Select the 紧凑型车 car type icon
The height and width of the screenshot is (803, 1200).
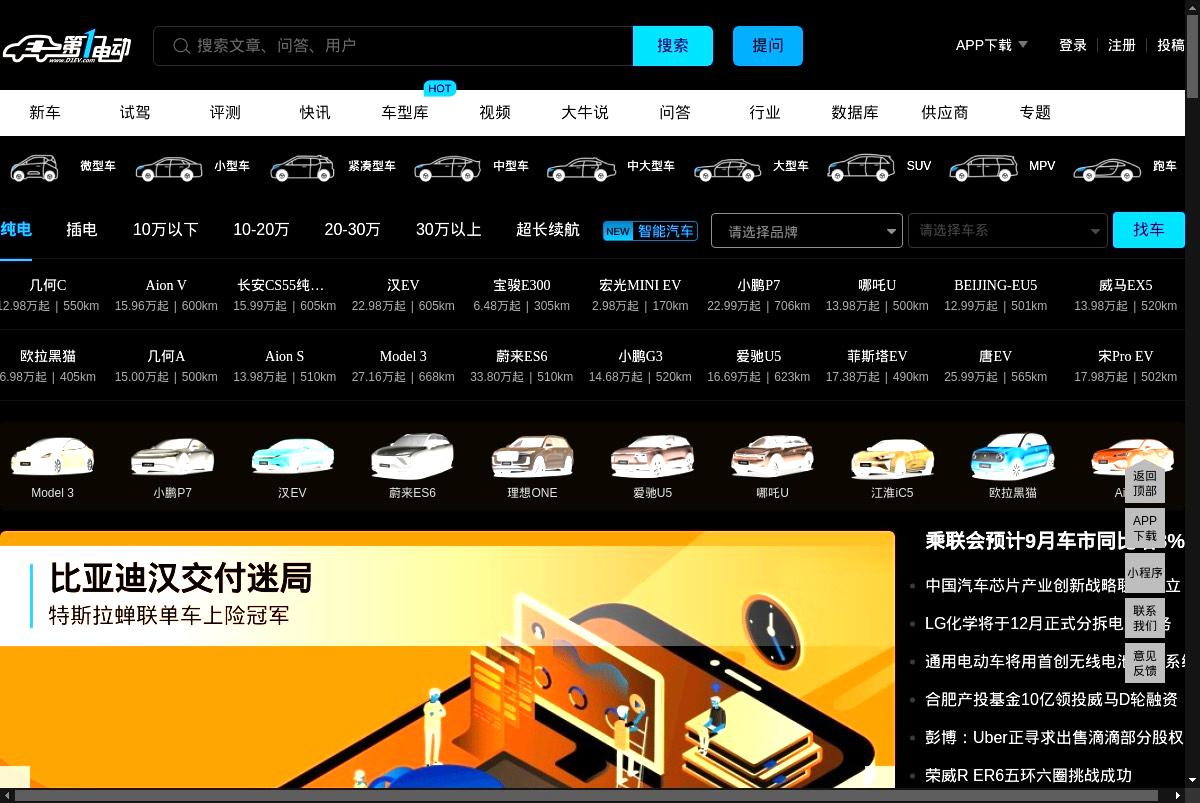(x=302, y=167)
